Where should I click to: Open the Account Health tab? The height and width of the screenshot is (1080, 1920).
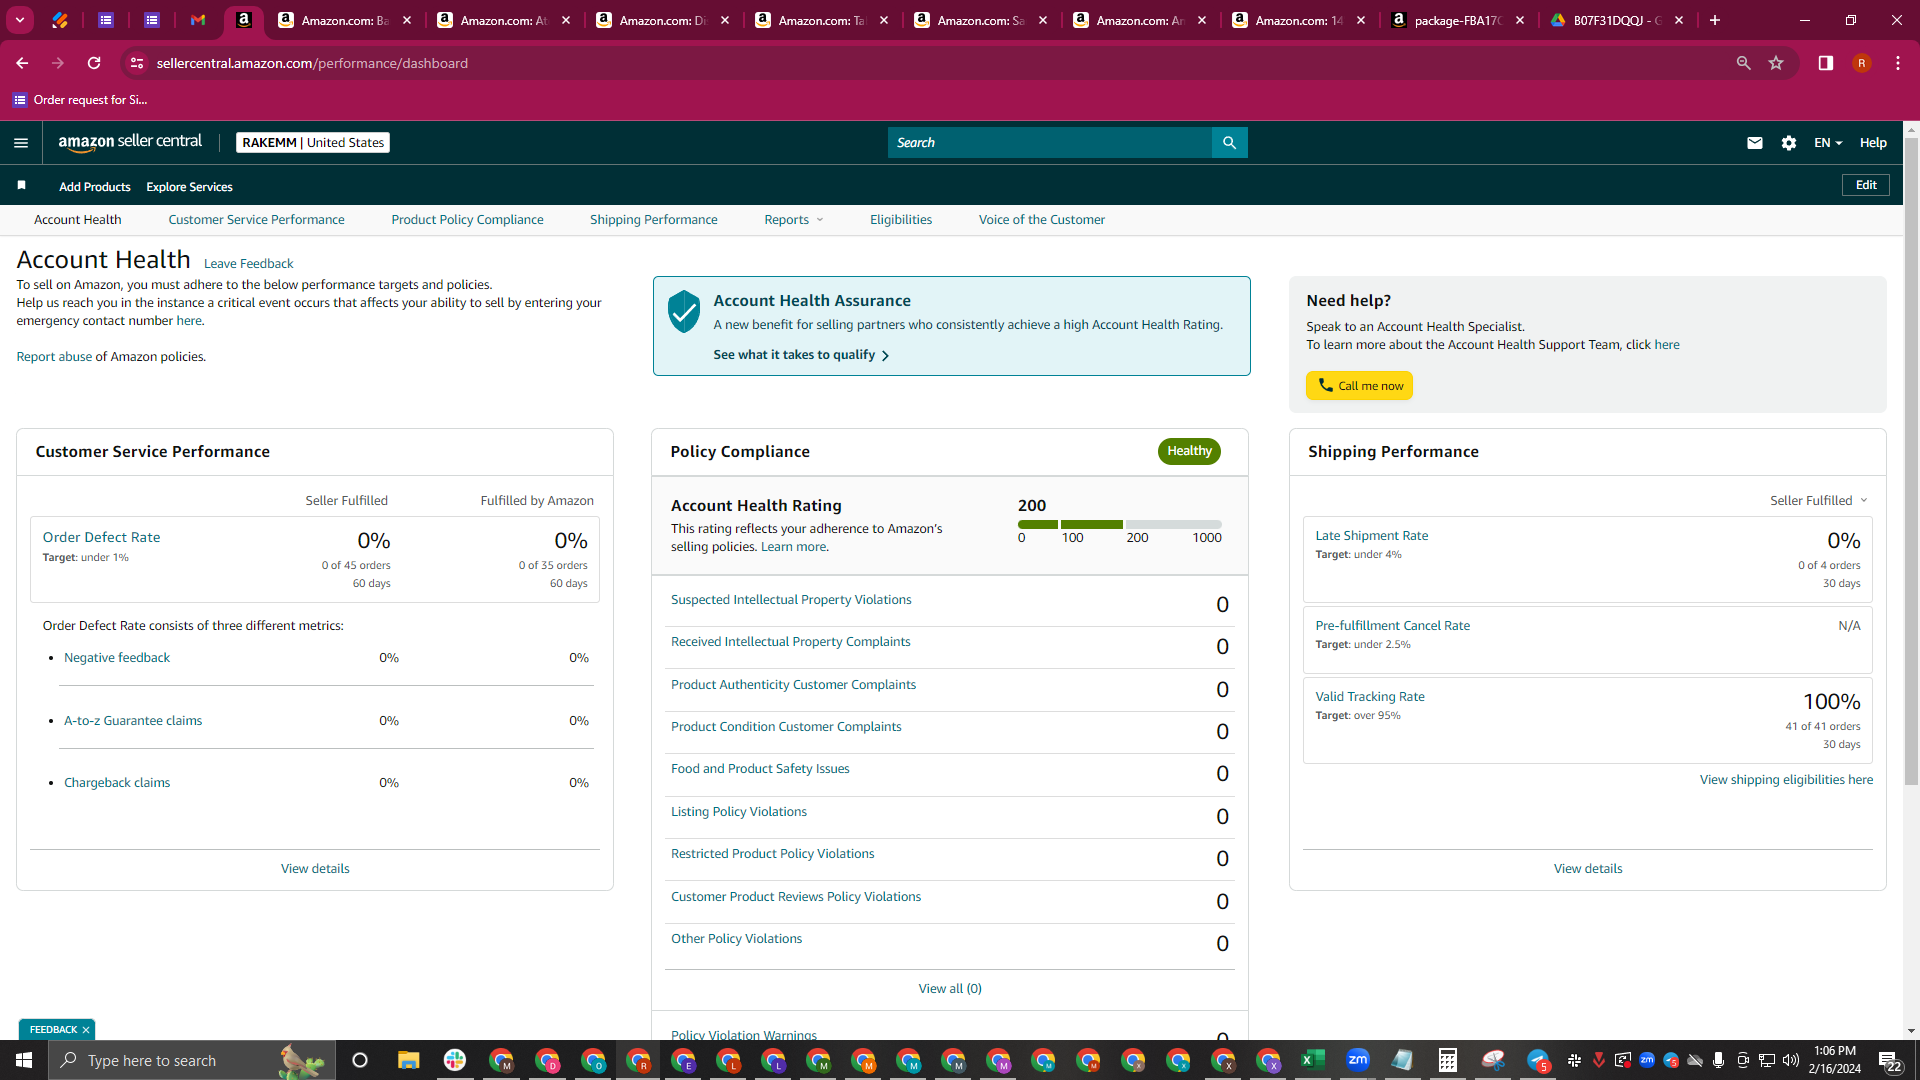78,220
